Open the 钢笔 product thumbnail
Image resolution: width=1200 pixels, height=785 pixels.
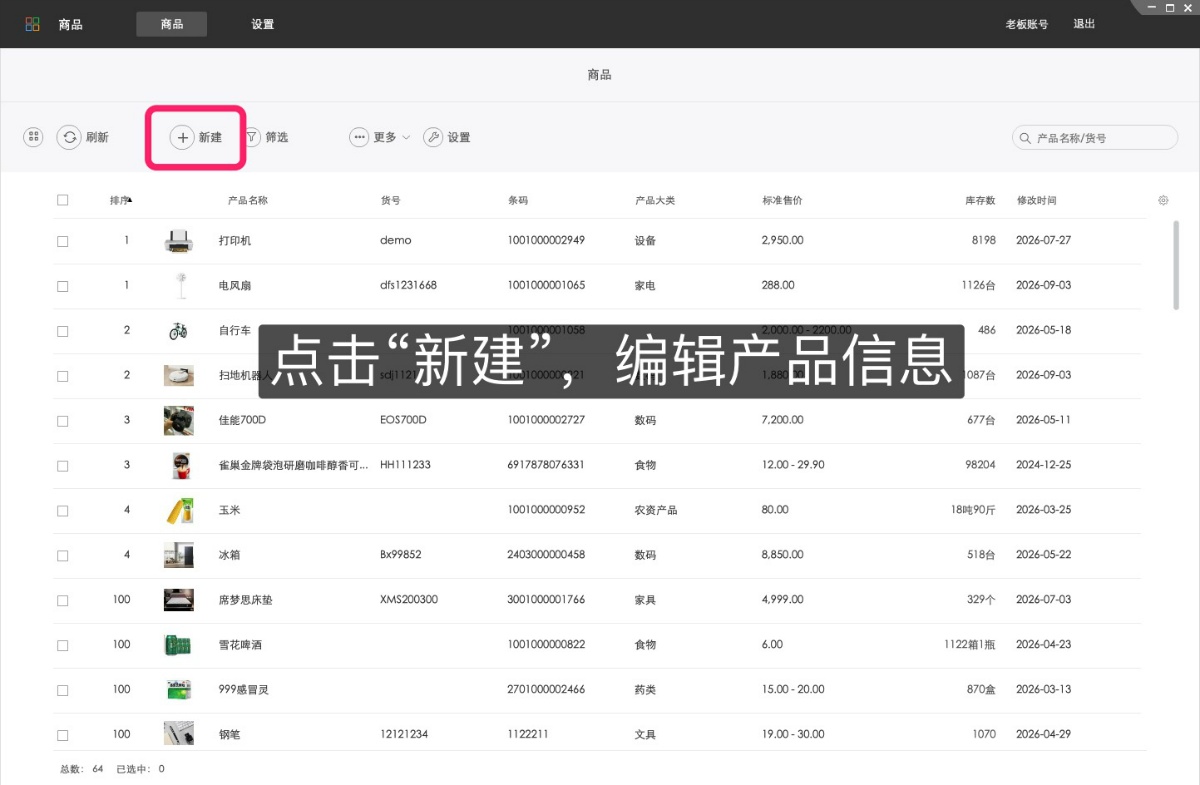pos(179,734)
